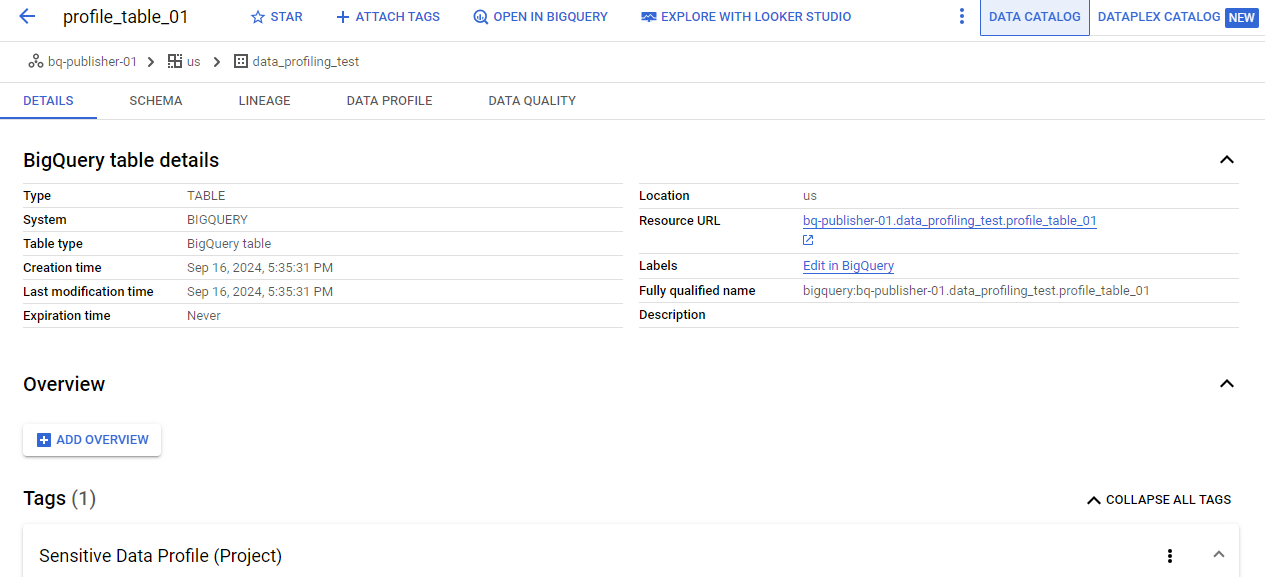Click the Sensitive Data Profile (Project) title
1265x577 pixels.
coord(160,556)
